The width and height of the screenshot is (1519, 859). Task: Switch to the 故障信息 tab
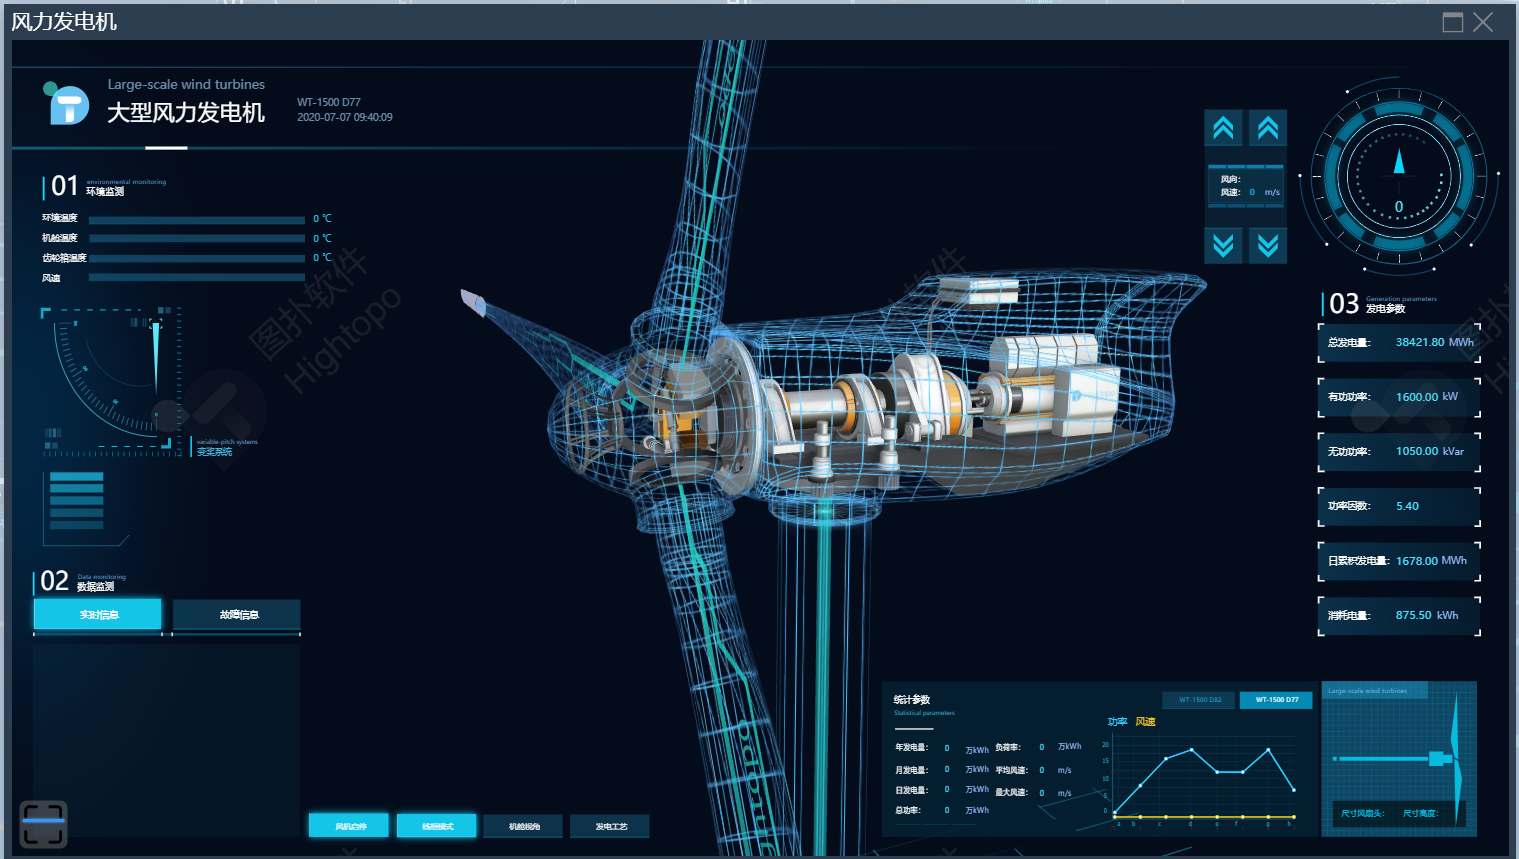(237, 615)
